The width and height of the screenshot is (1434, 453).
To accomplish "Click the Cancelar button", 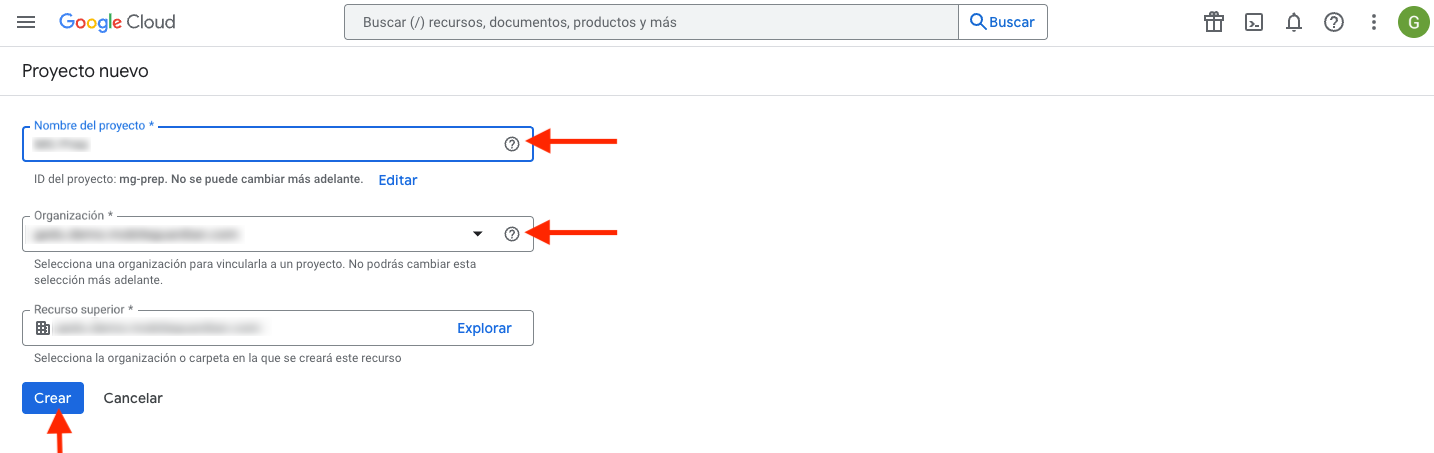I will 133,398.
